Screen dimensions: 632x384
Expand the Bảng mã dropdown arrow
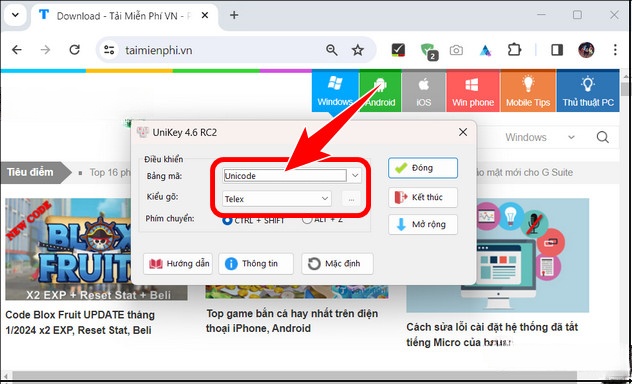tap(355, 176)
